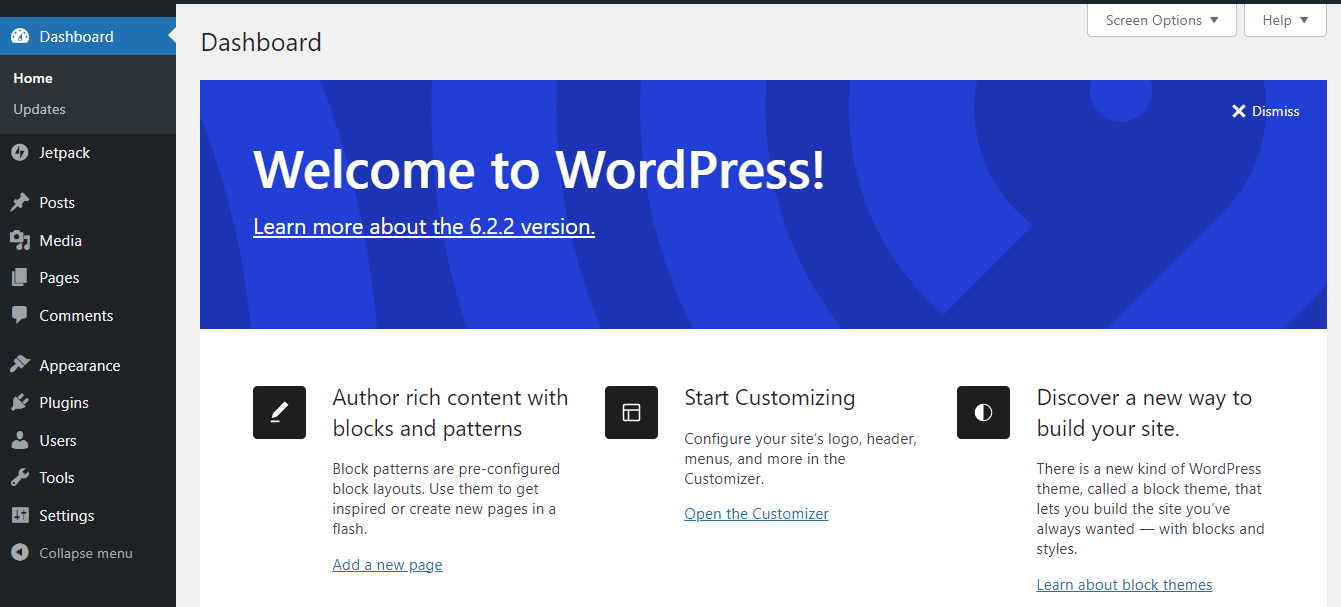Click the Settings sliders icon
The width and height of the screenshot is (1341, 607).
click(x=20, y=515)
